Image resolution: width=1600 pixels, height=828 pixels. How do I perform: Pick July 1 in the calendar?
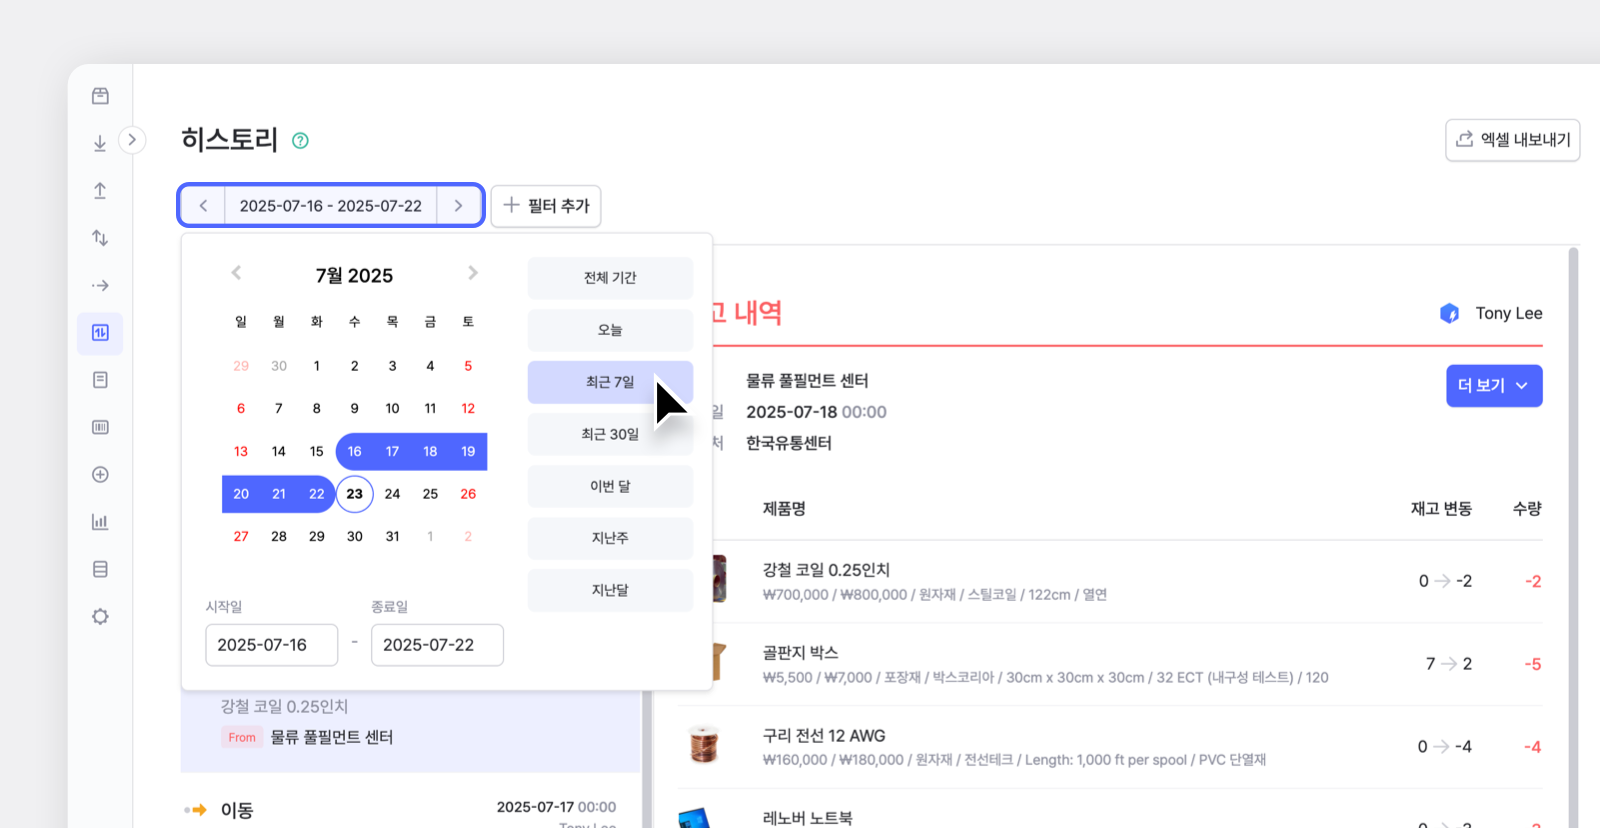point(317,366)
